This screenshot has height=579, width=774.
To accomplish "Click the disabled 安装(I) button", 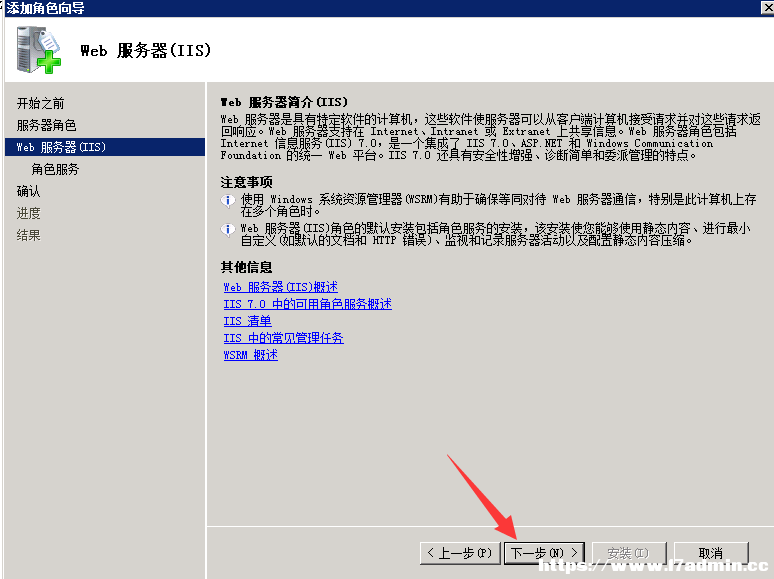I will point(628,553).
